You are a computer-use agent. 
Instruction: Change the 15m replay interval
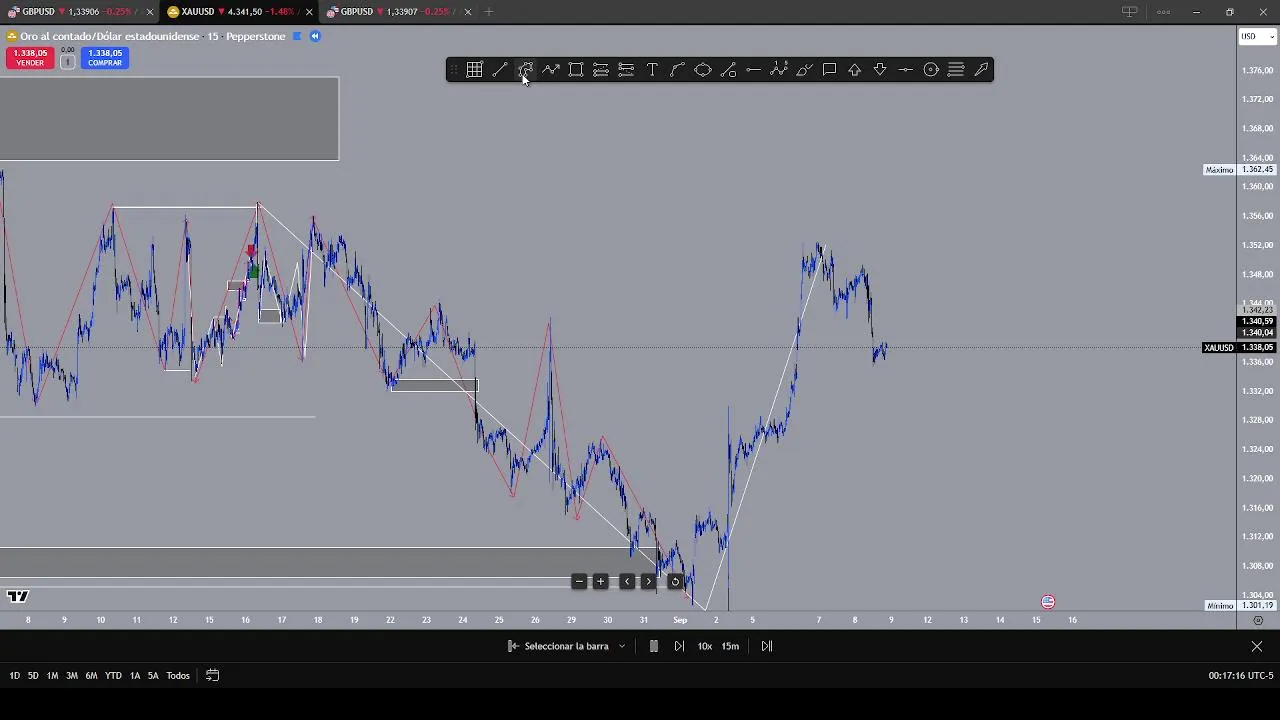[731, 646]
